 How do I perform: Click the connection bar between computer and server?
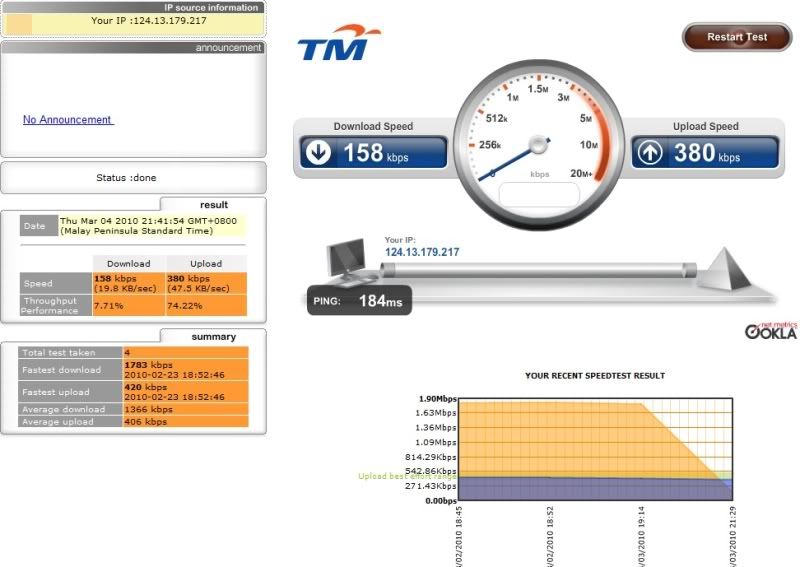coord(540,267)
